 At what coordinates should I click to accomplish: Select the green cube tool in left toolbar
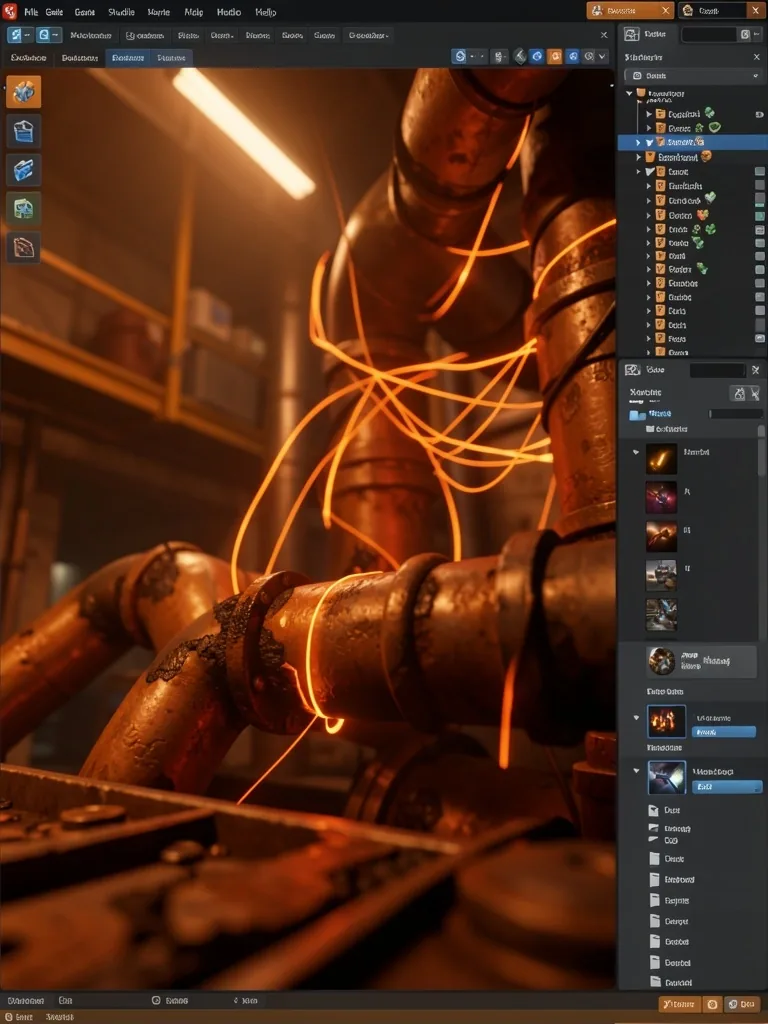[x=24, y=208]
